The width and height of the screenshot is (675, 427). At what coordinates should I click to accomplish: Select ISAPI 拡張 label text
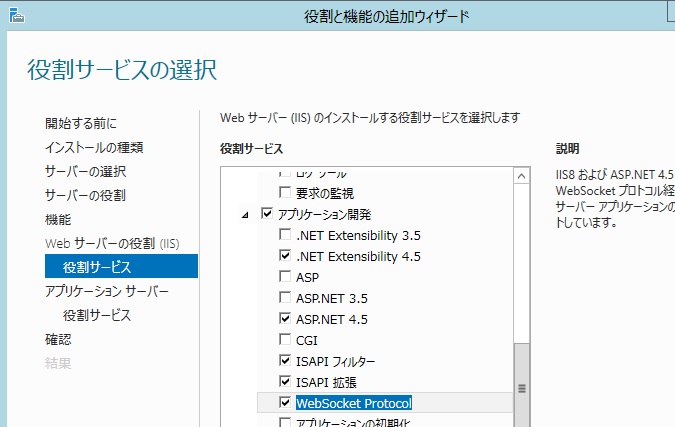(x=326, y=382)
